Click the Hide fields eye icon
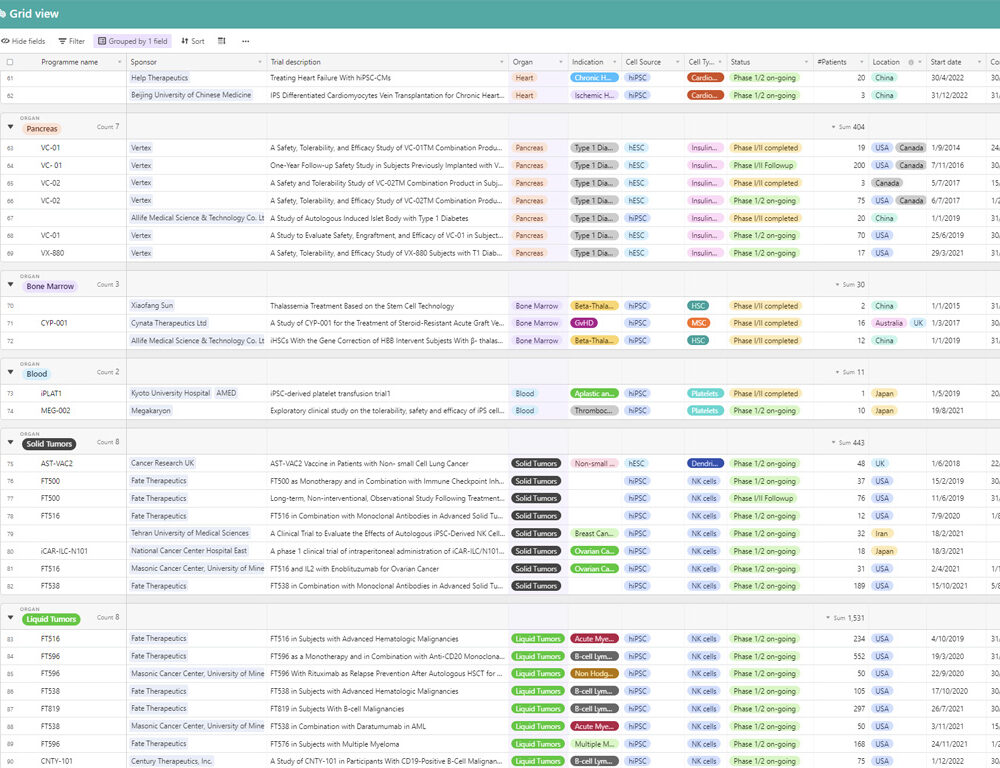This screenshot has width=1000, height=768. pos(5,41)
